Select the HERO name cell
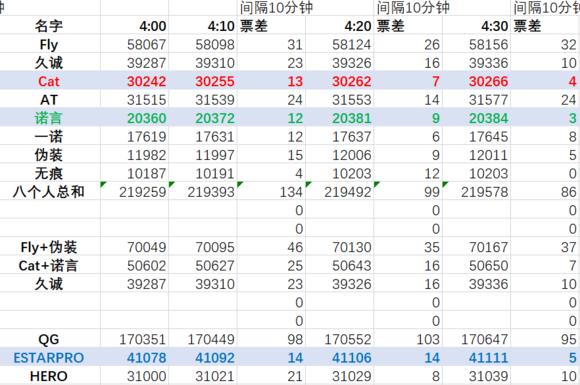This screenshot has width=580, height=385. (49, 376)
